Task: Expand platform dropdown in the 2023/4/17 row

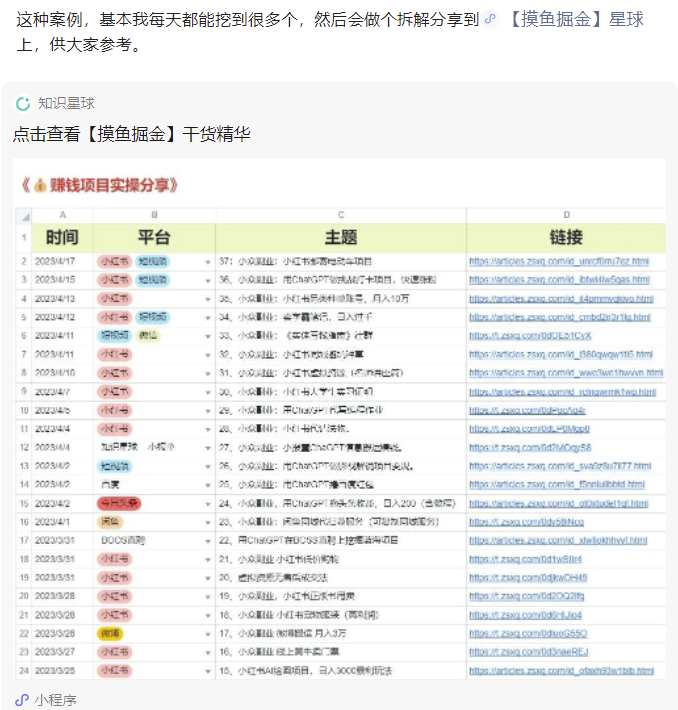Action: (x=208, y=262)
